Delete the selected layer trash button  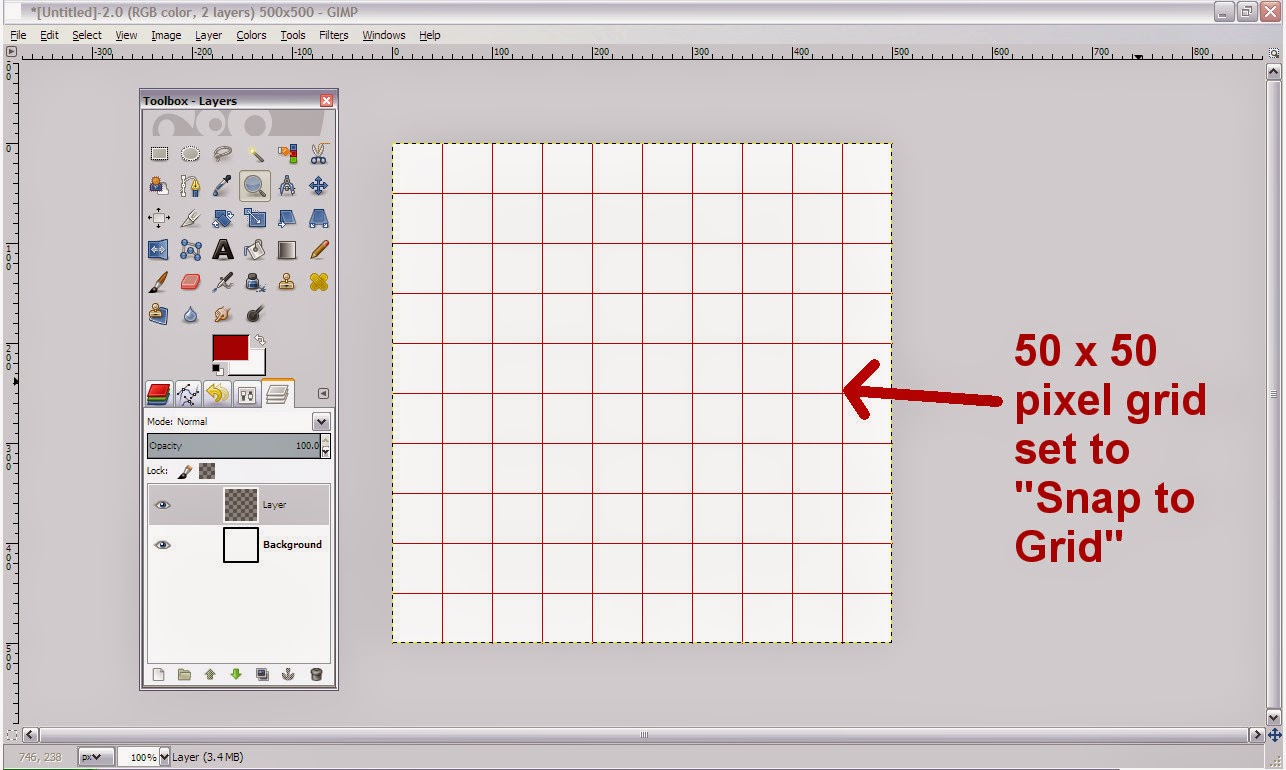(x=316, y=675)
